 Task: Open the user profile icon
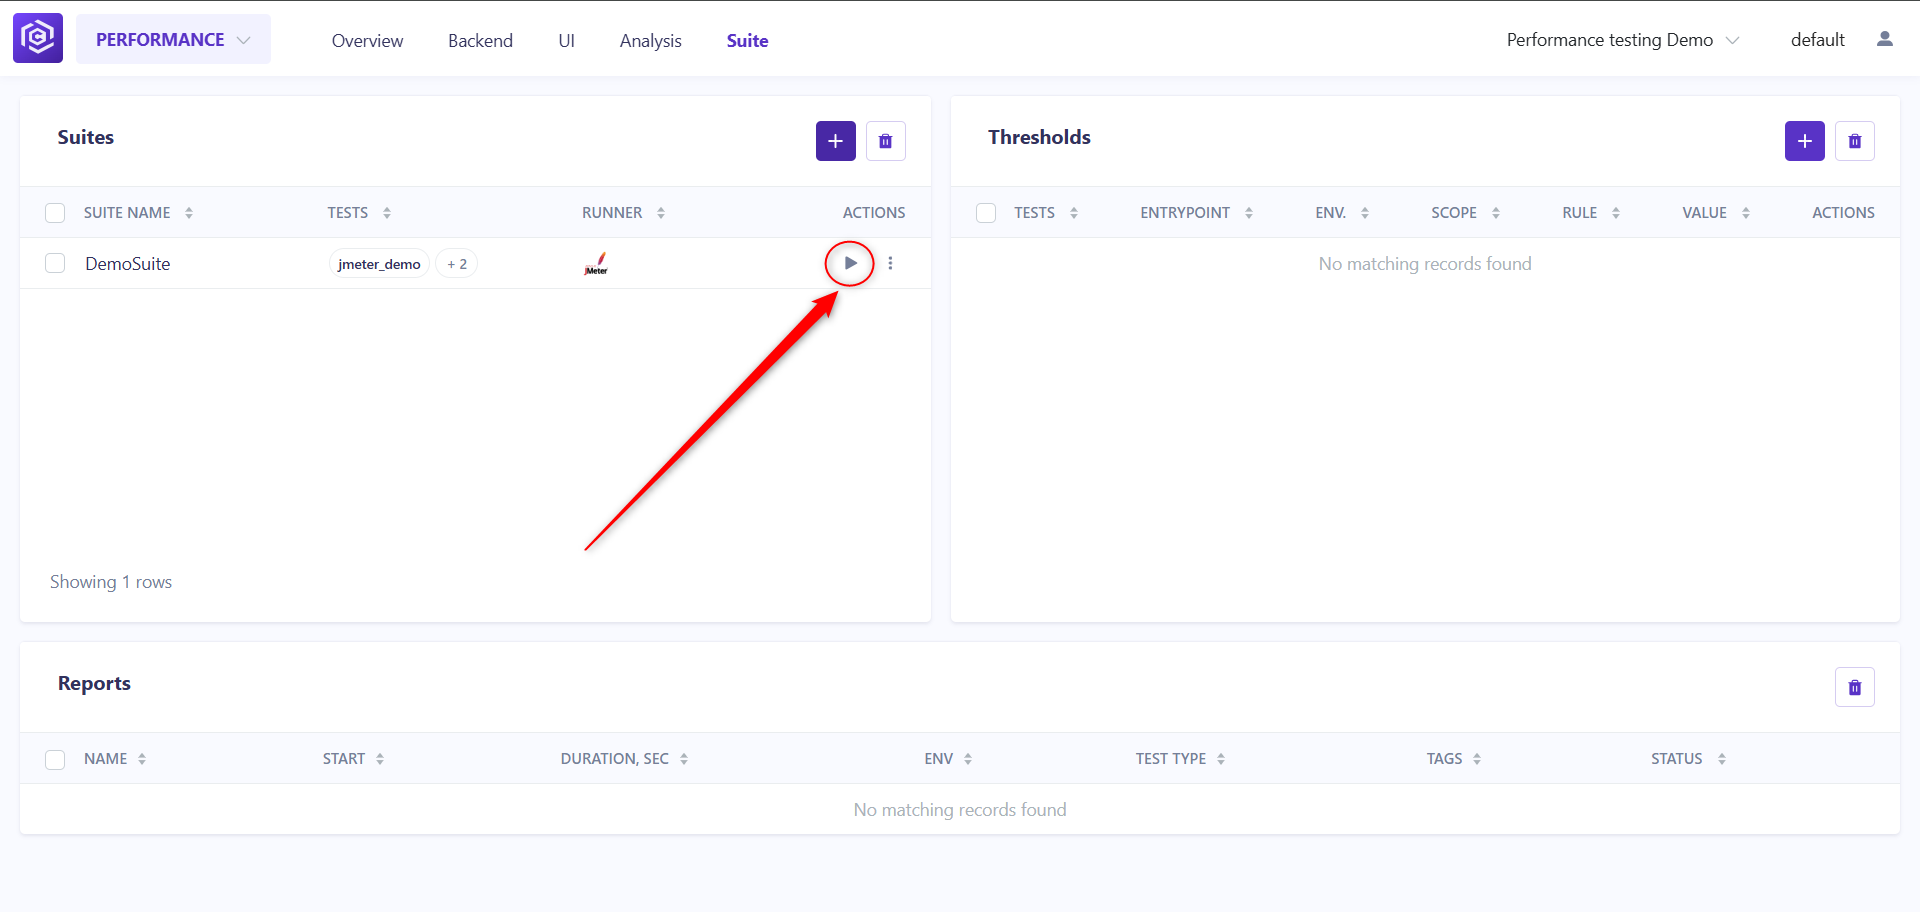(1884, 39)
